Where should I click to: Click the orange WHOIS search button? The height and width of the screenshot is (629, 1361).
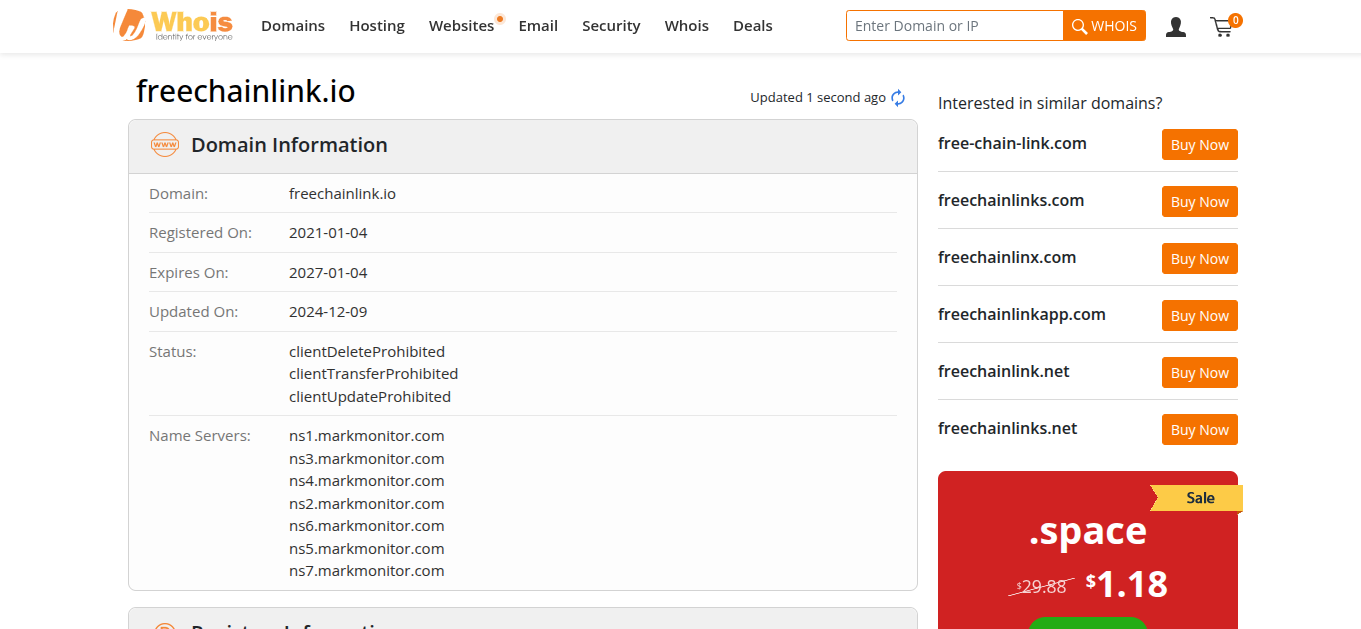(1105, 26)
